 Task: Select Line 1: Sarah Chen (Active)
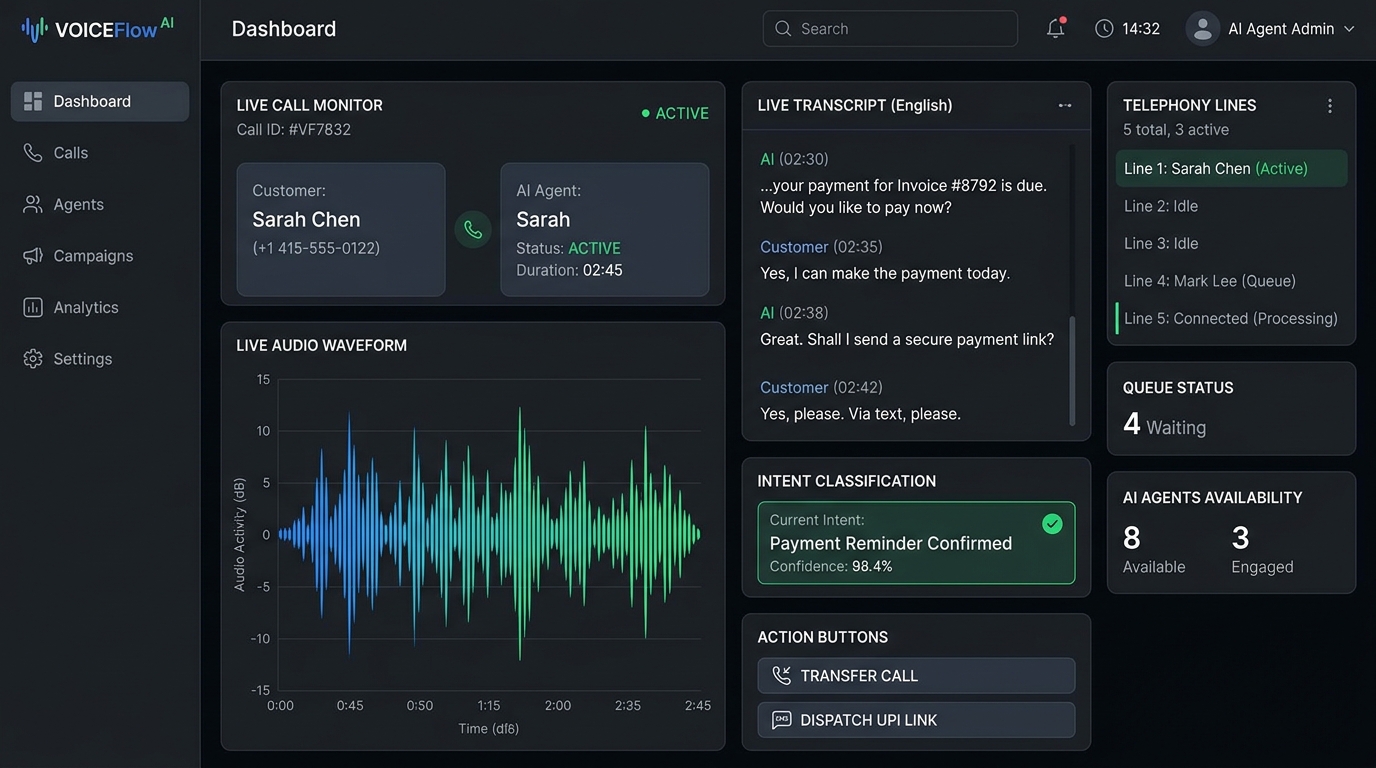pyautogui.click(x=1232, y=168)
